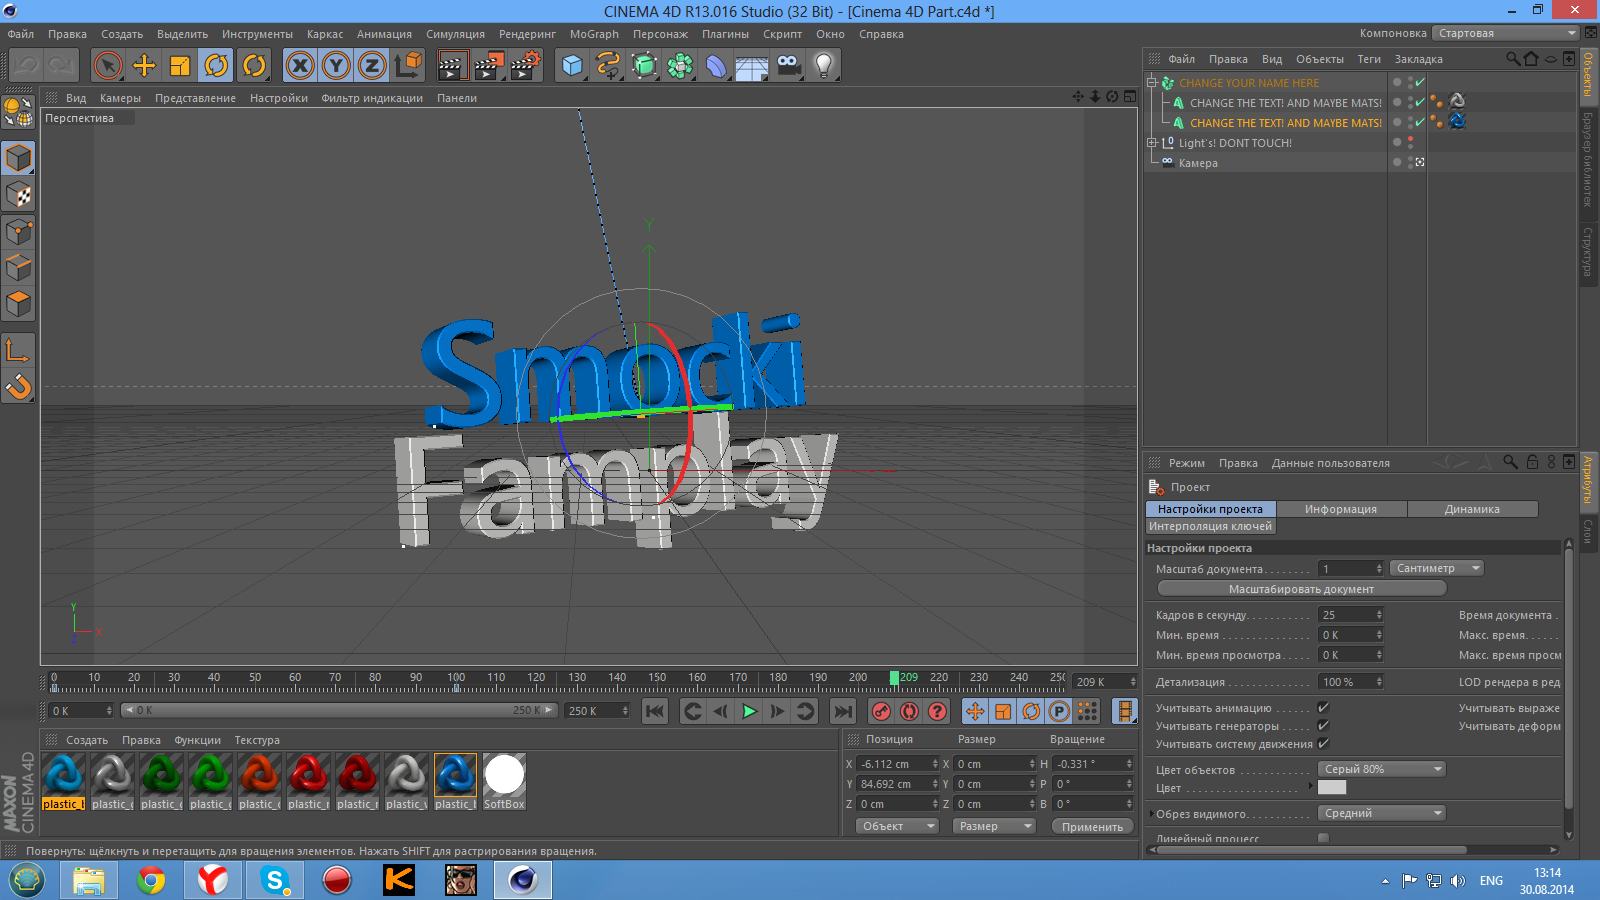Switch to the Динамика tab

(1472, 509)
